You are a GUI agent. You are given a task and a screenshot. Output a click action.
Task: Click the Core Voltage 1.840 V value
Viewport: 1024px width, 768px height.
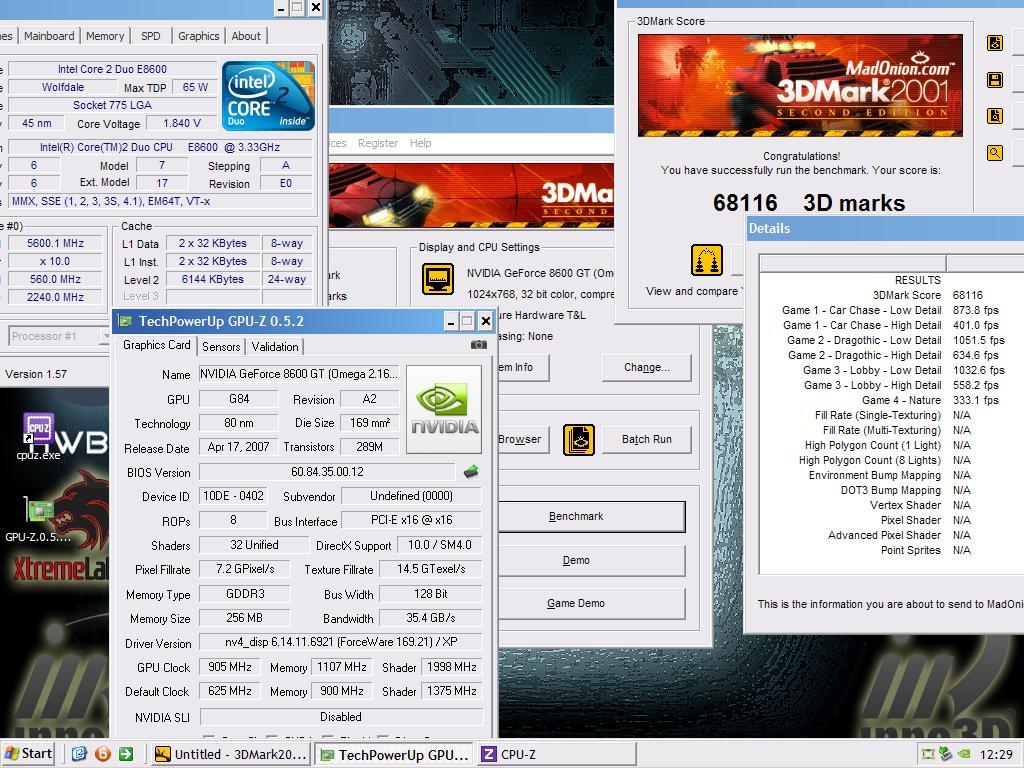182,123
